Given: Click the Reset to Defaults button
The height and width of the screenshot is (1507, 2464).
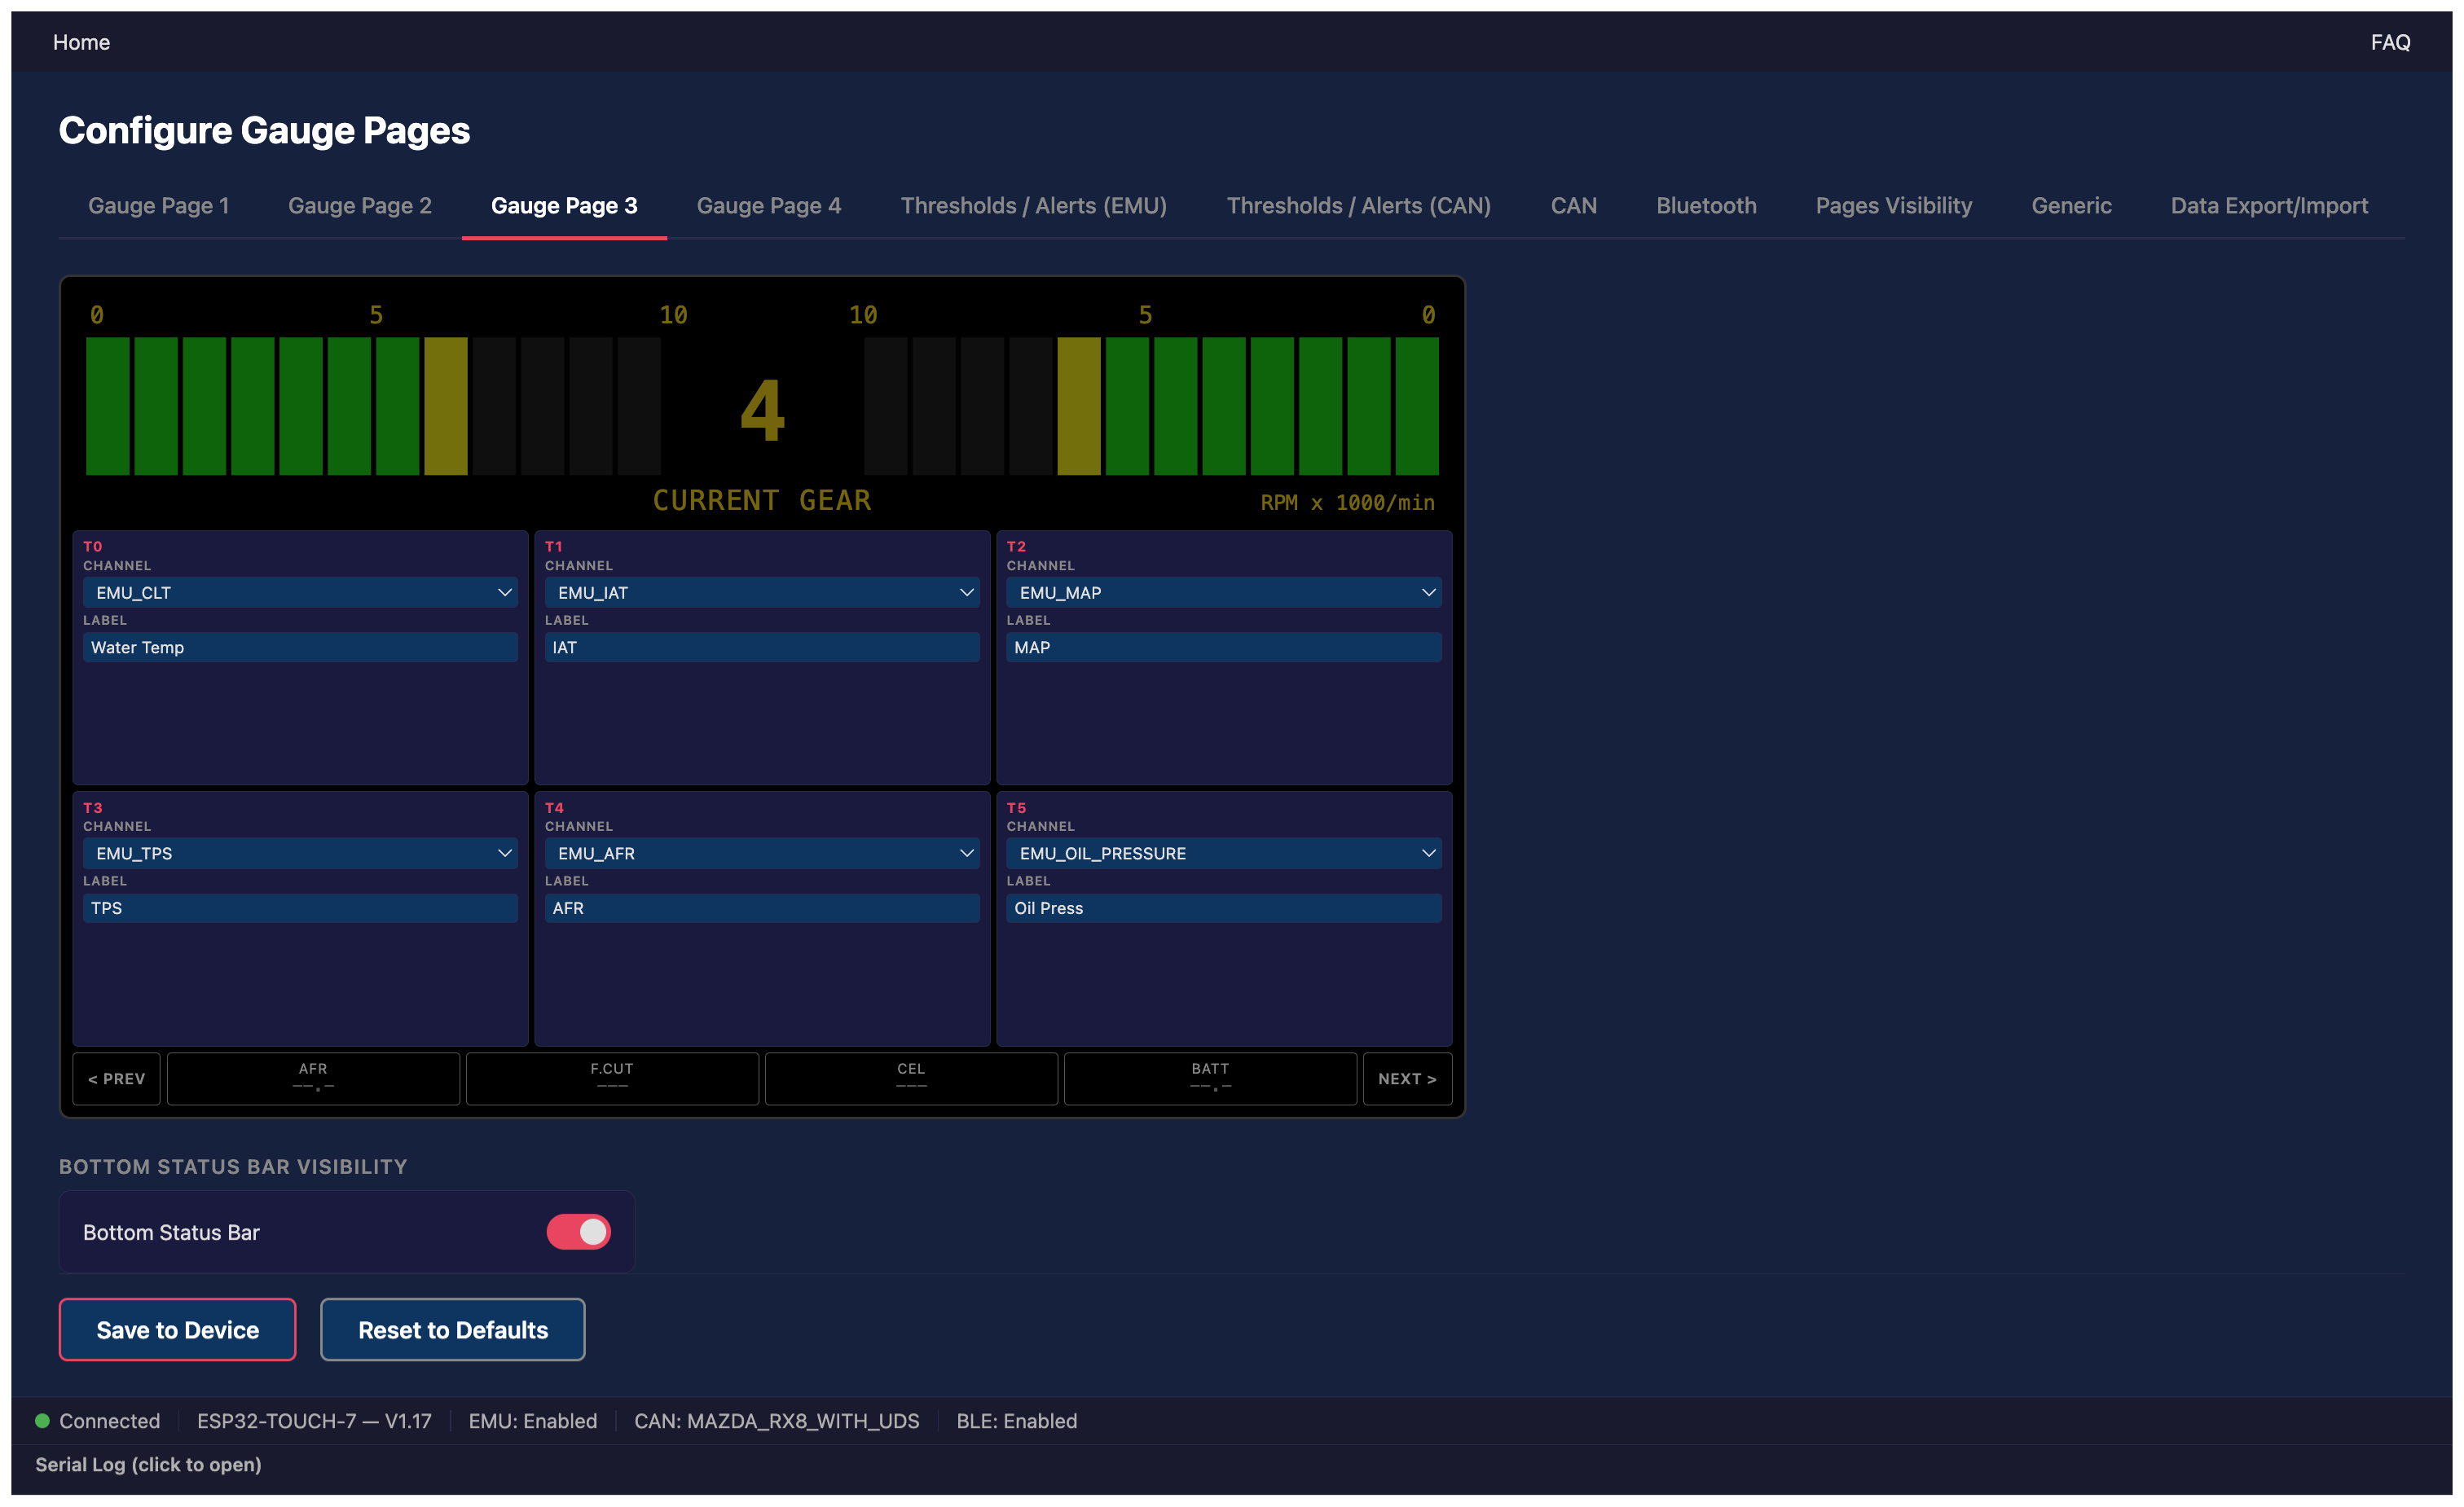Looking at the screenshot, I should (453, 1329).
